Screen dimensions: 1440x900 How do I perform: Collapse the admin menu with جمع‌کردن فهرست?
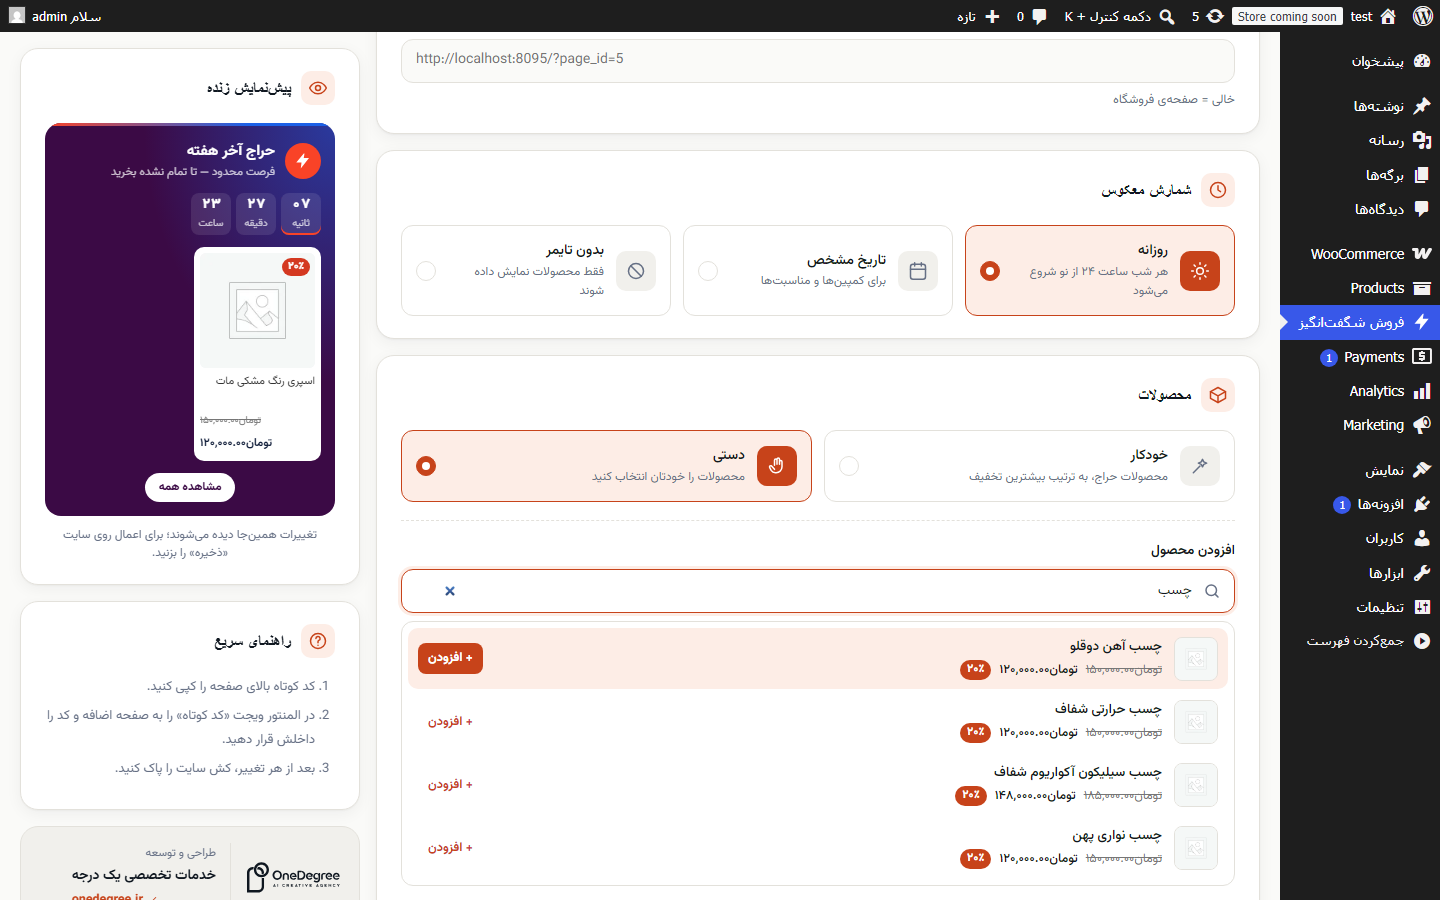pyautogui.click(x=1360, y=641)
